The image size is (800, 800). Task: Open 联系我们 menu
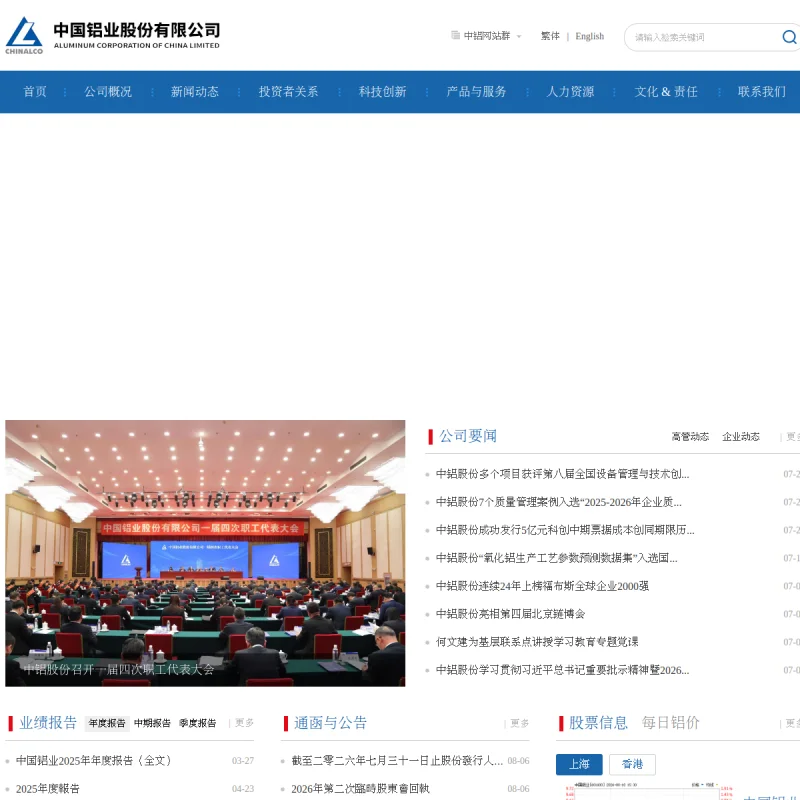click(x=761, y=92)
